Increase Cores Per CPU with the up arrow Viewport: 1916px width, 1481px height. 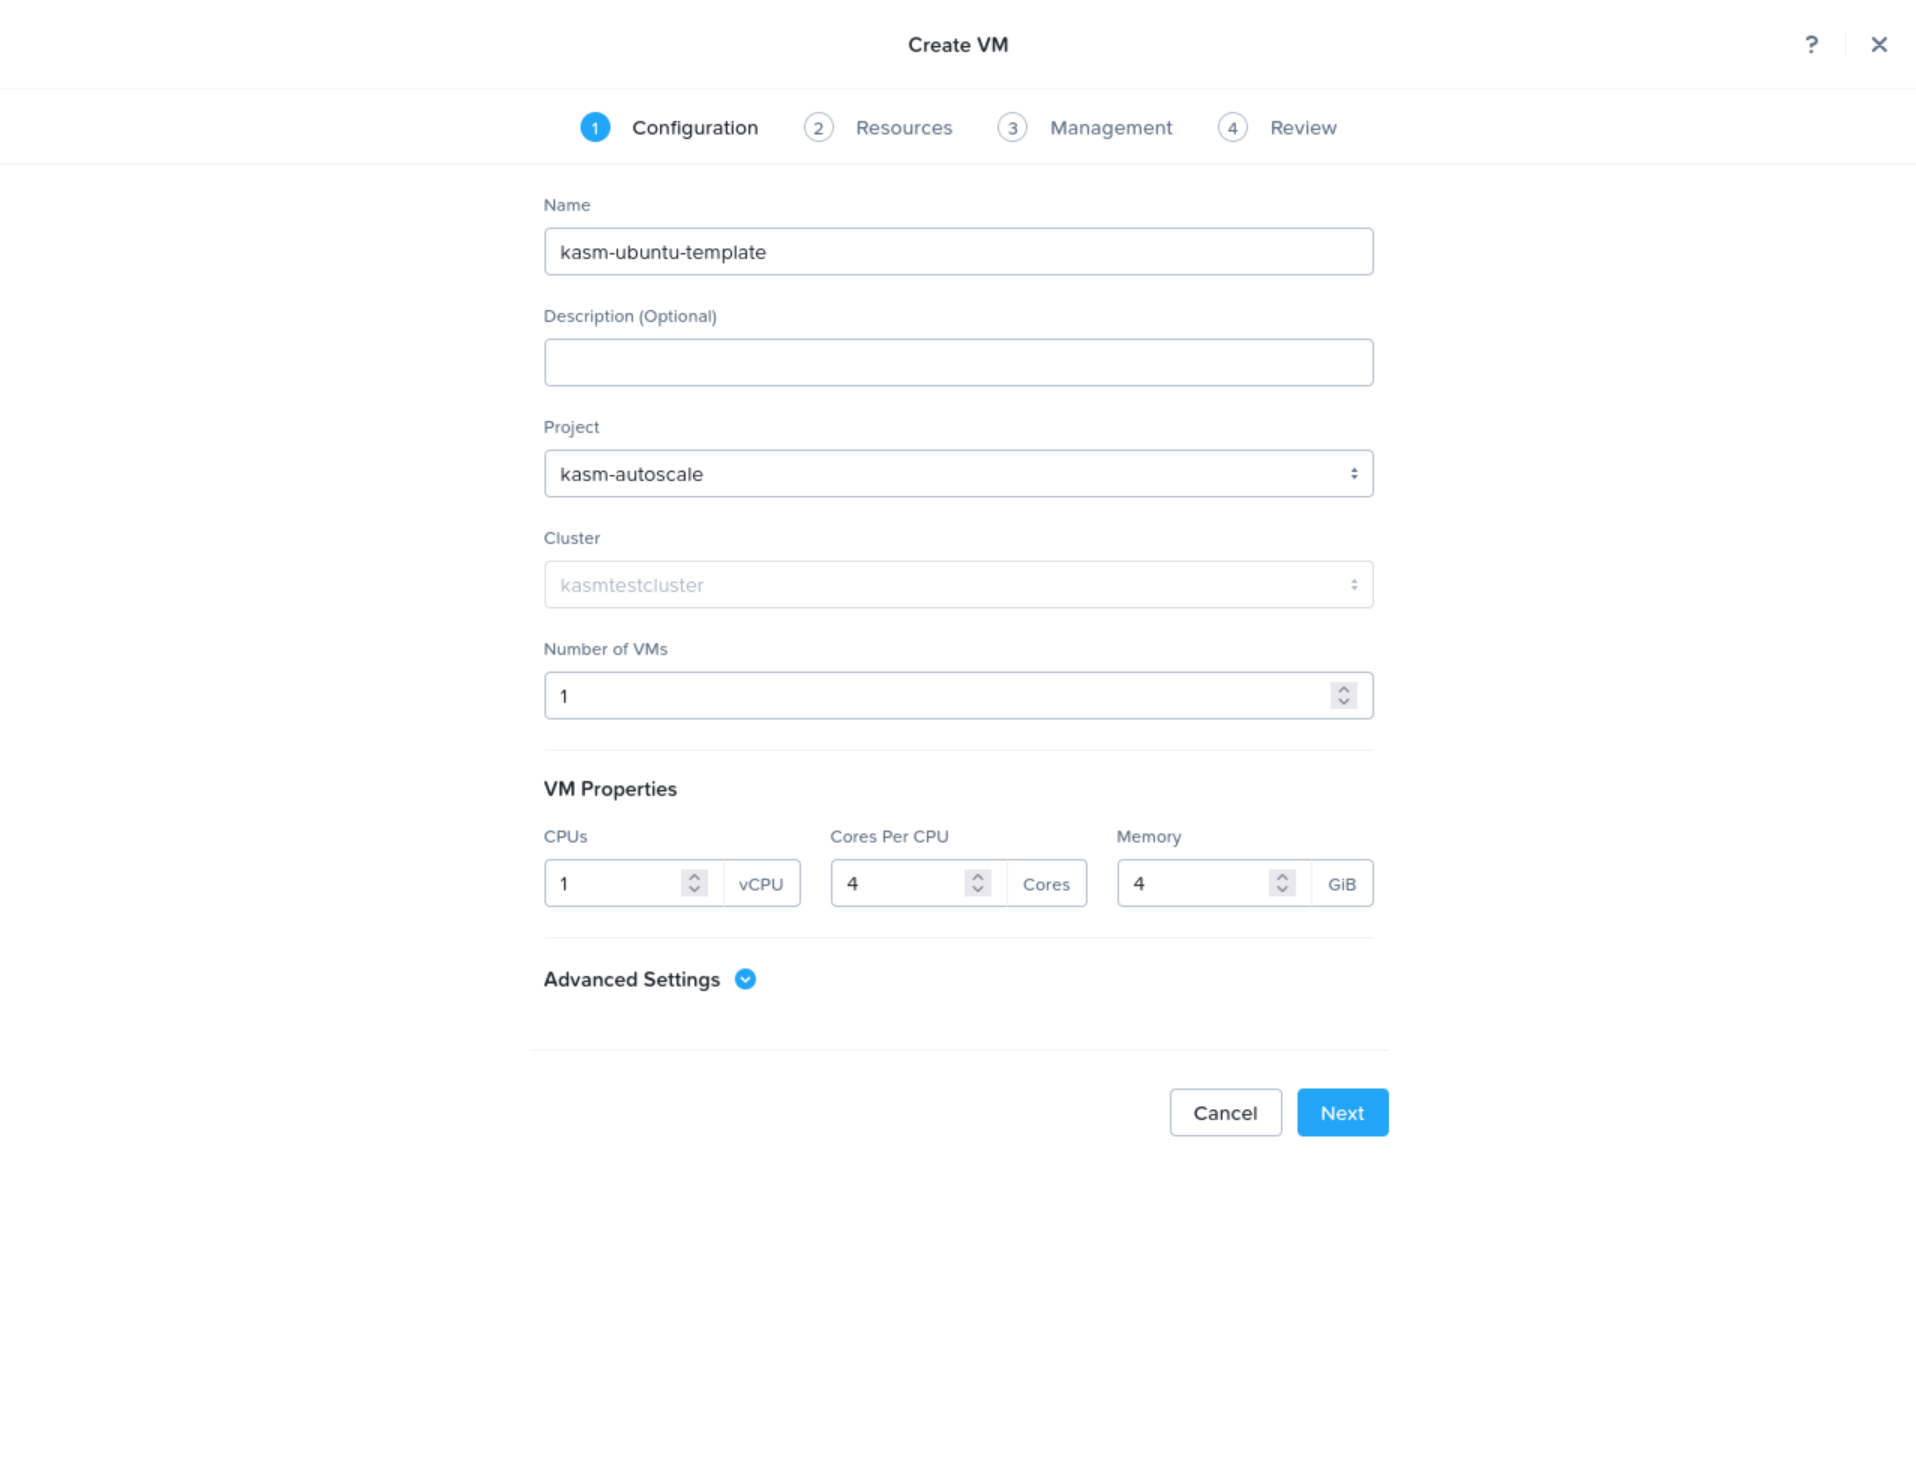click(978, 876)
